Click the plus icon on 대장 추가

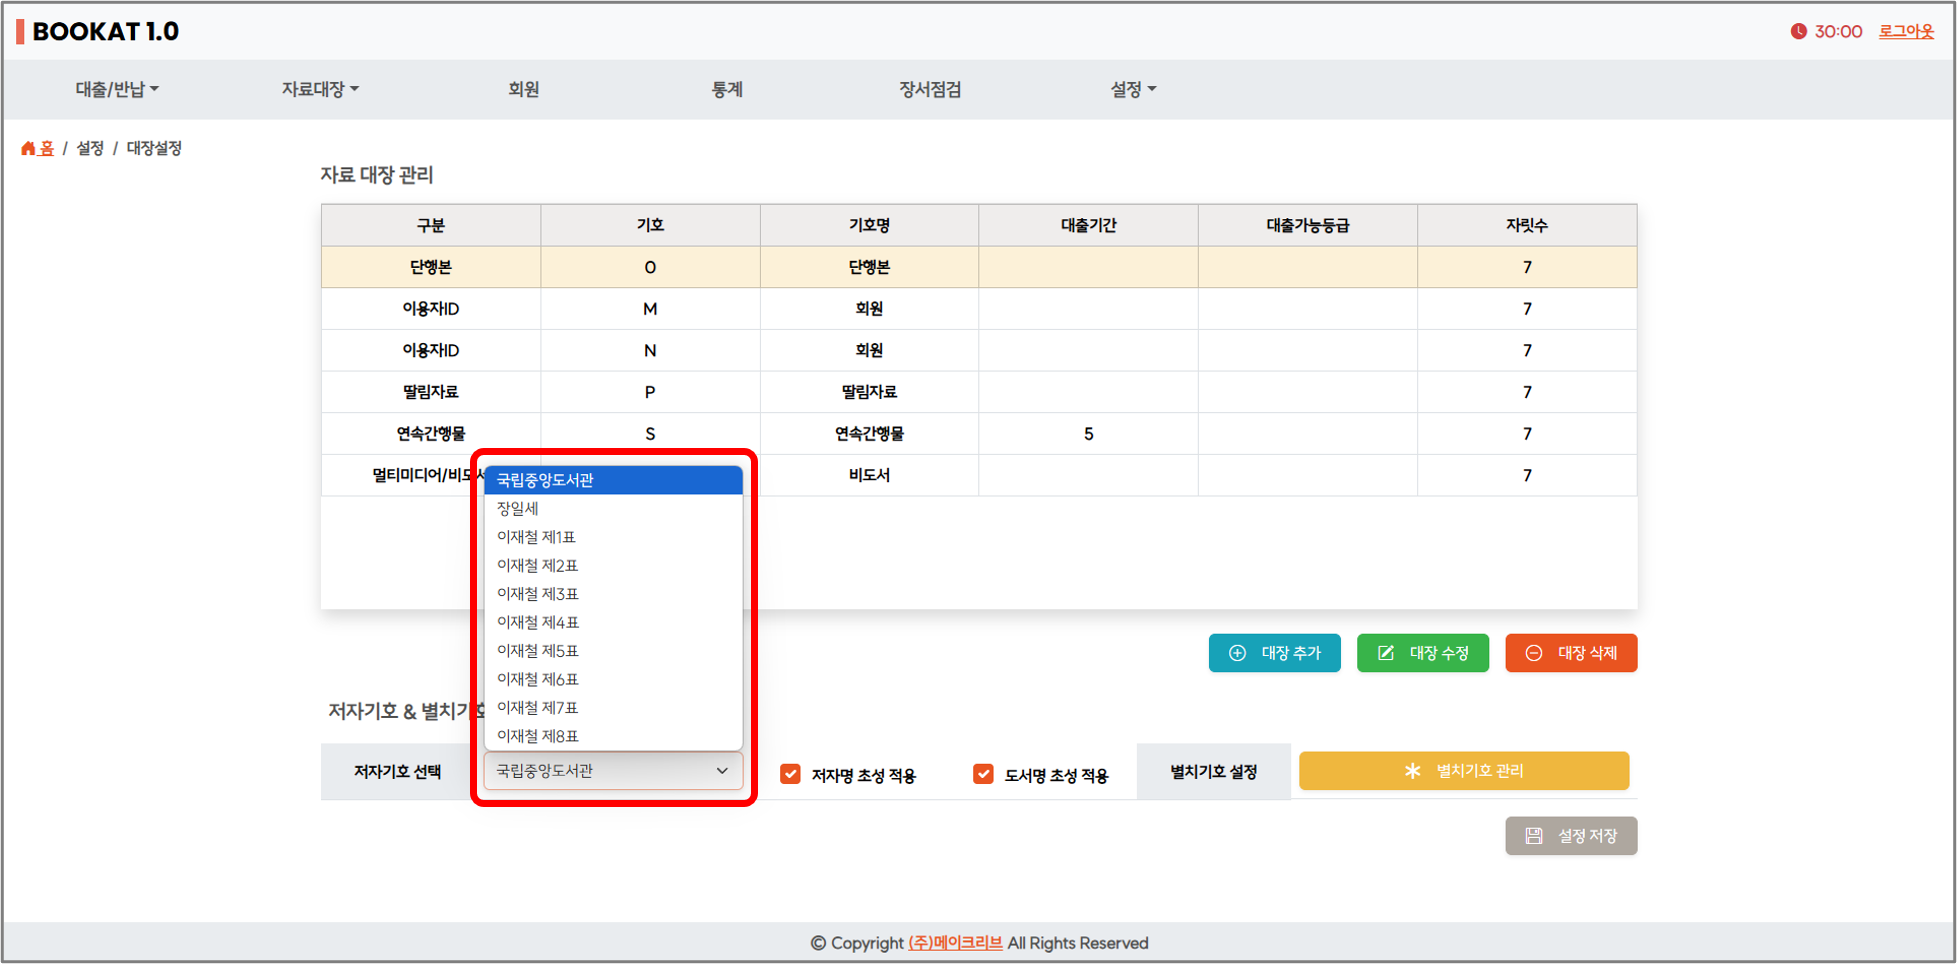coord(1237,653)
